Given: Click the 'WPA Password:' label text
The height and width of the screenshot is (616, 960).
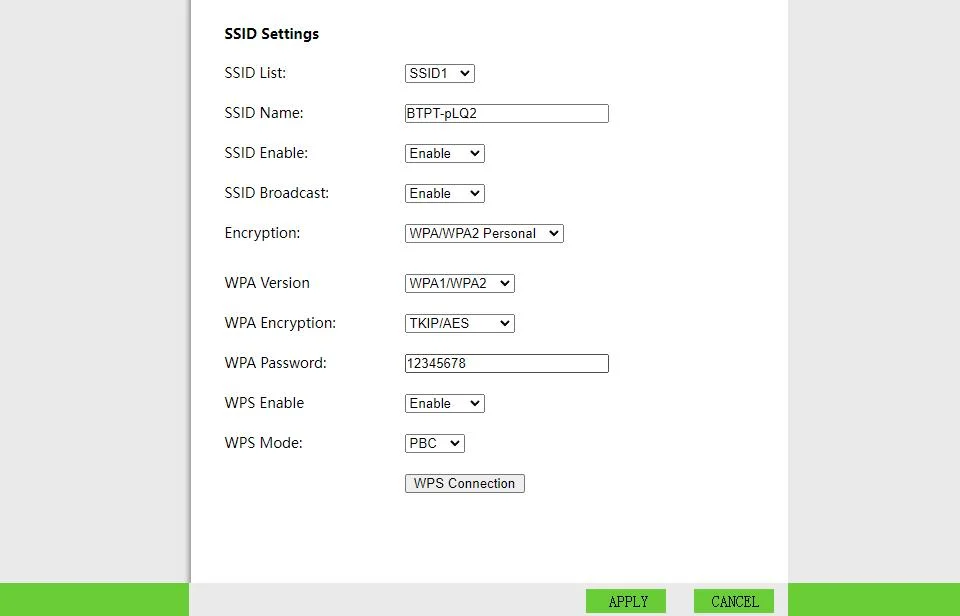Looking at the screenshot, I should (275, 363).
